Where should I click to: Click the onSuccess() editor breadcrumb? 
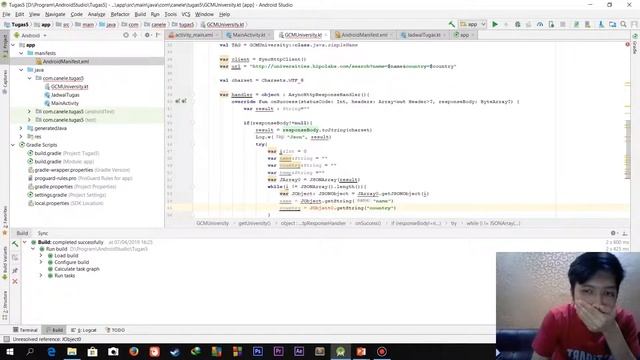(x=368, y=223)
